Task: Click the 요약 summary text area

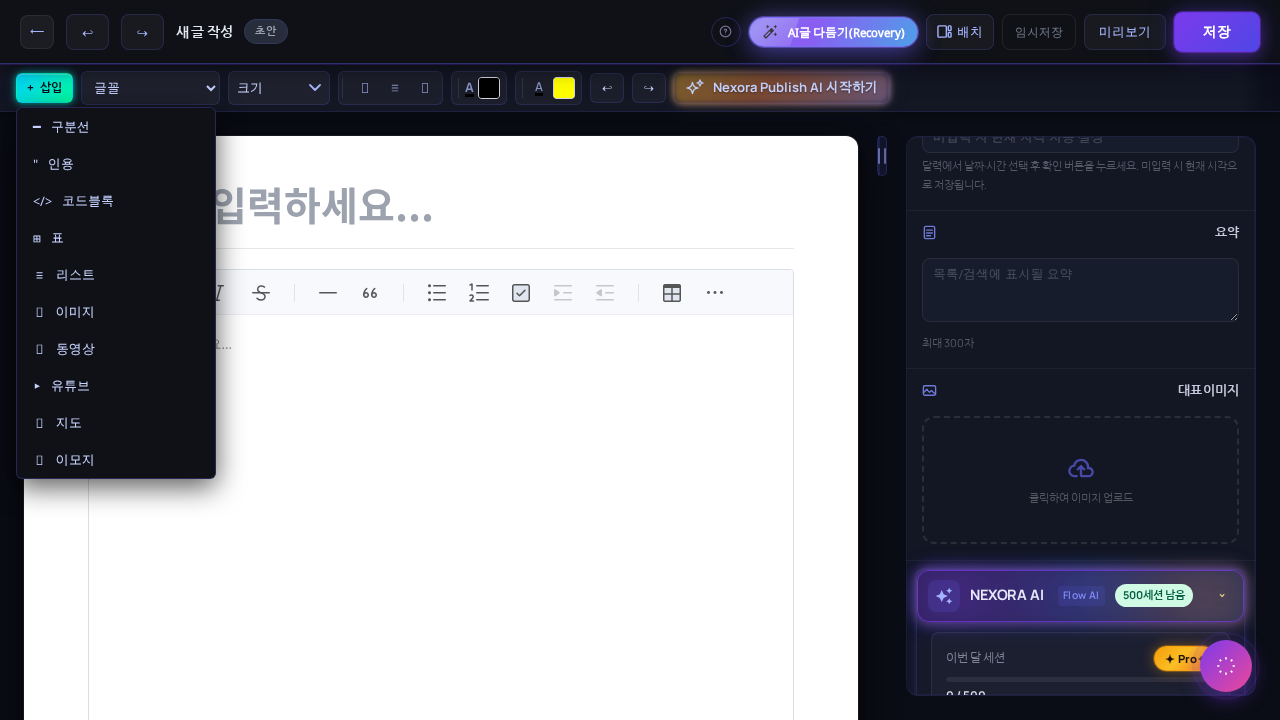Action: pyautogui.click(x=1080, y=290)
